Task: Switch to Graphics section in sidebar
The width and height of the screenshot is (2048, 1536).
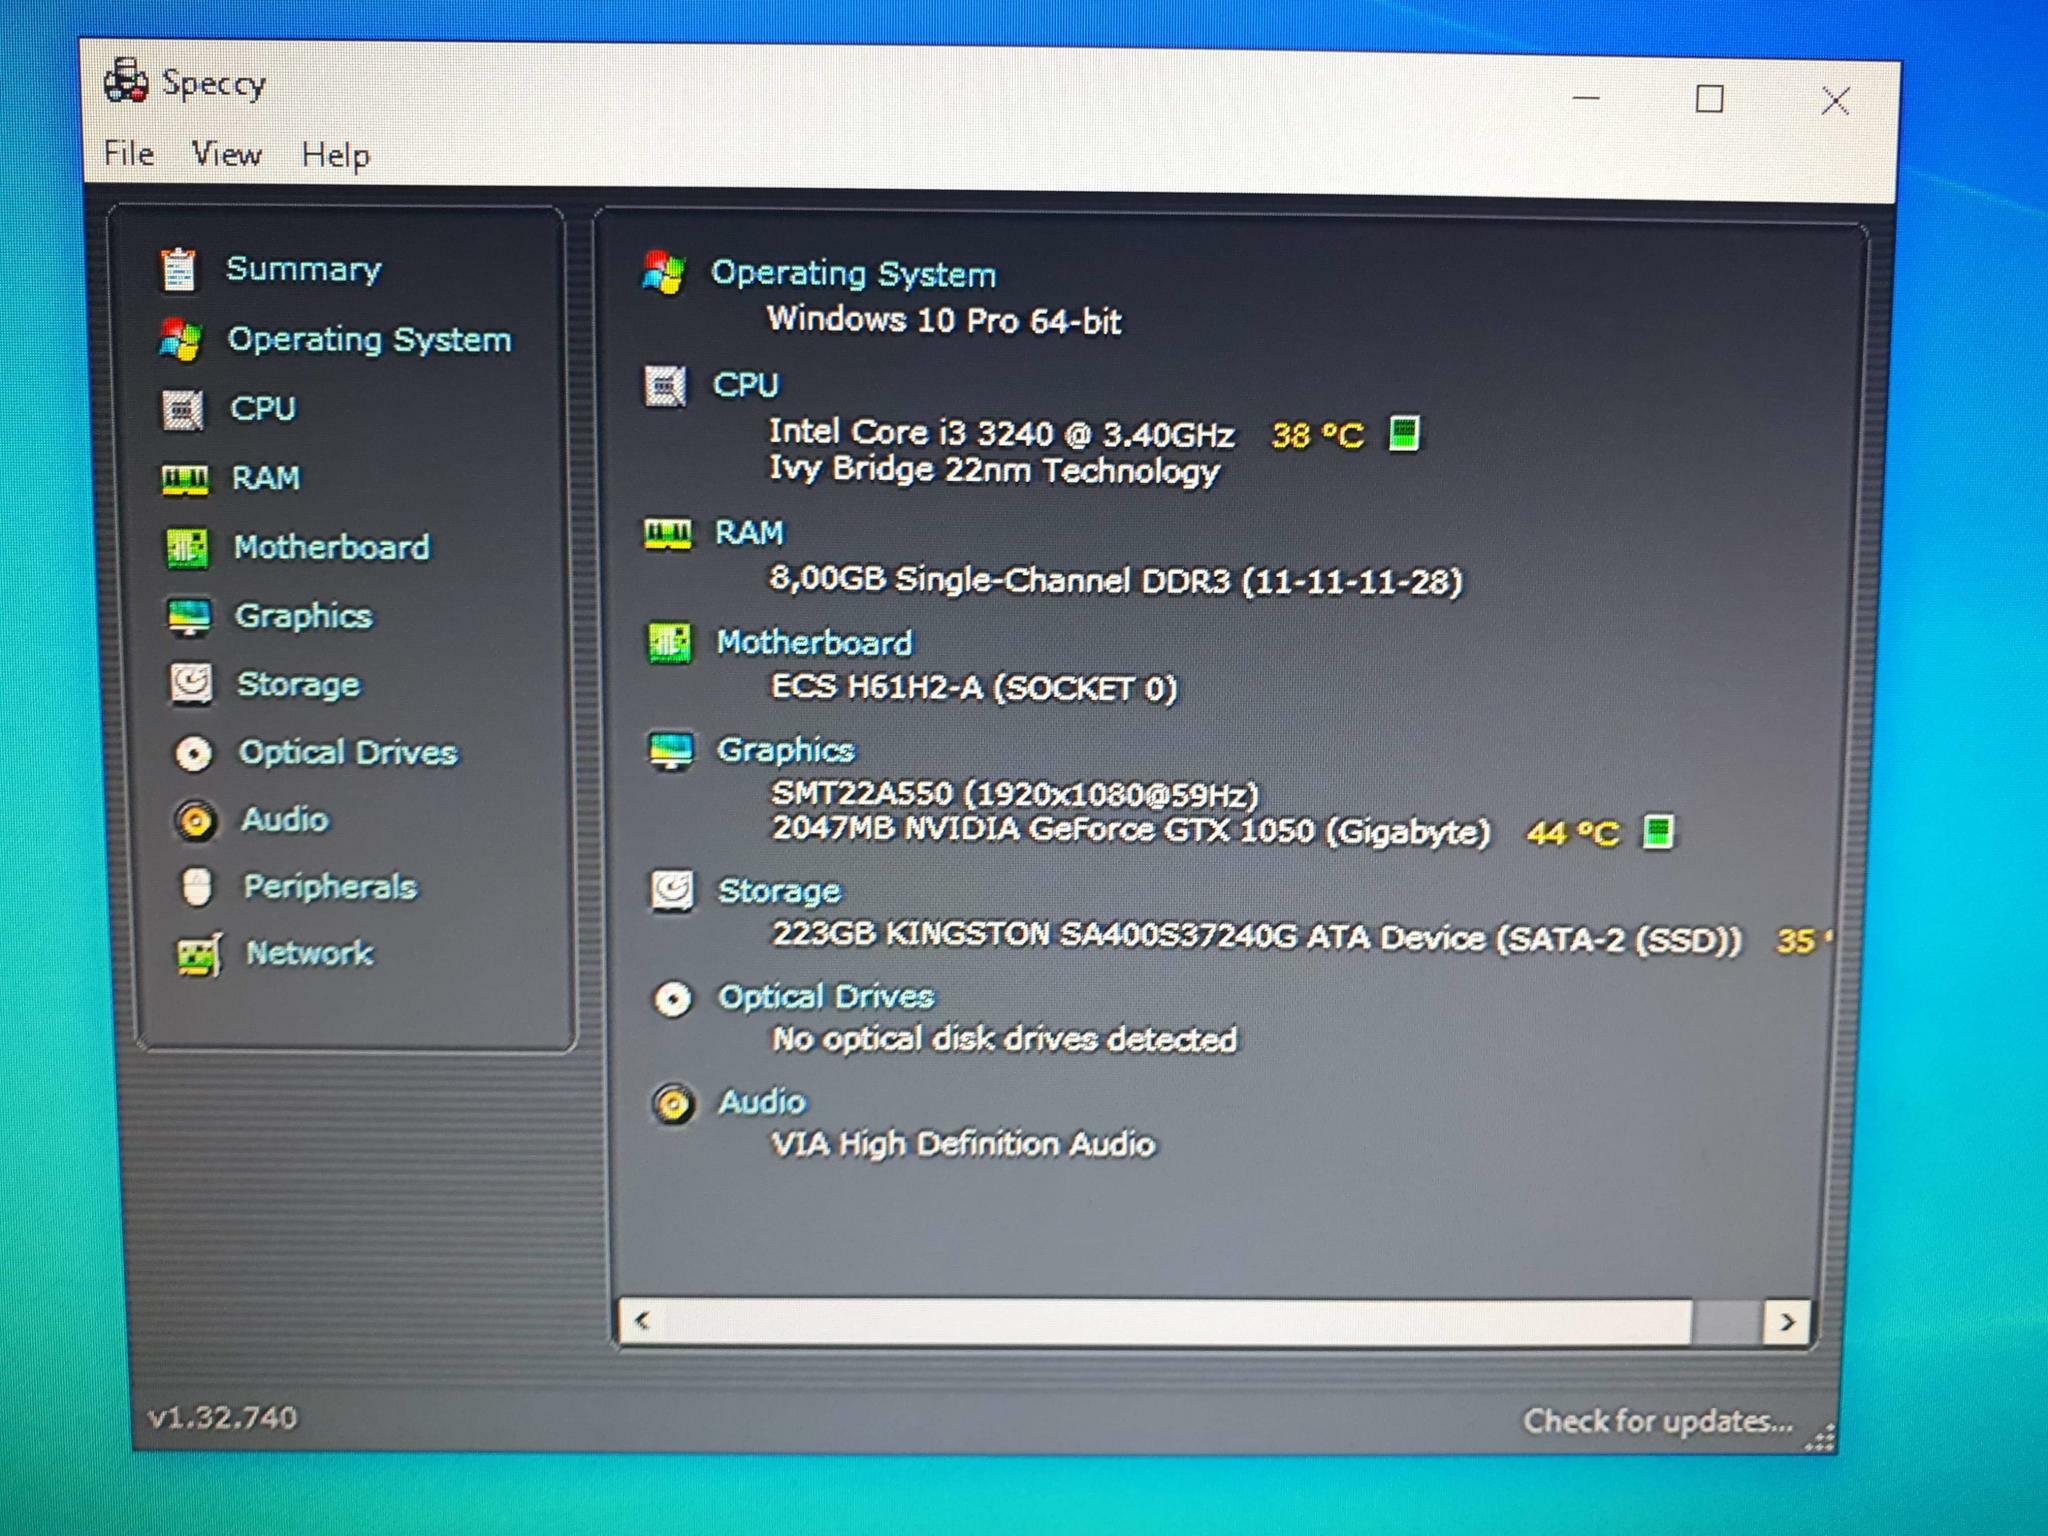Action: 304,617
